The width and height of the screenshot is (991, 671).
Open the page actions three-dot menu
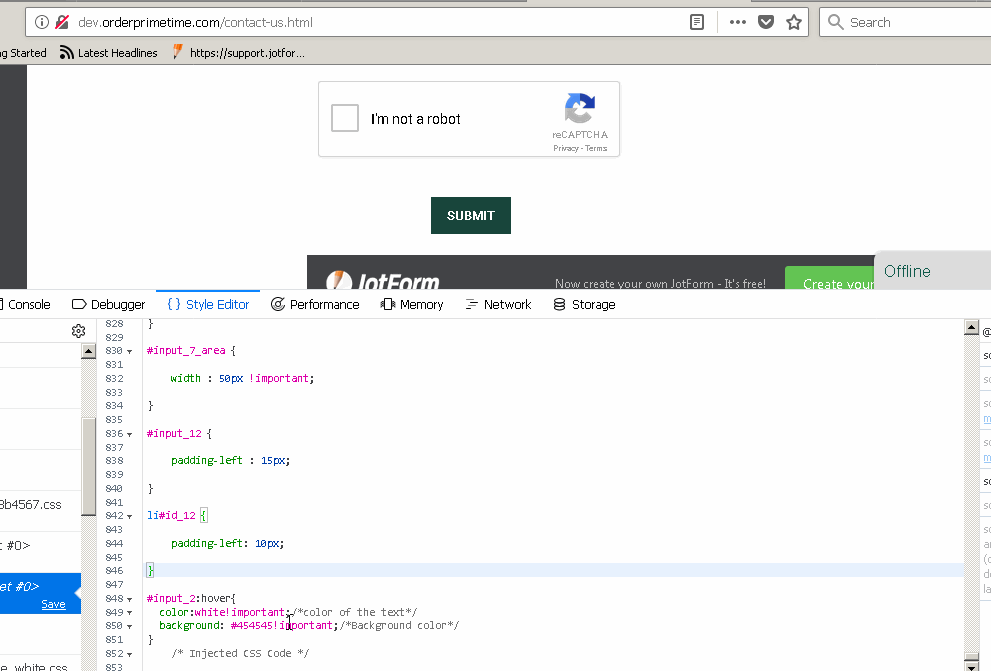pyautogui.click(x=738, y=22)
